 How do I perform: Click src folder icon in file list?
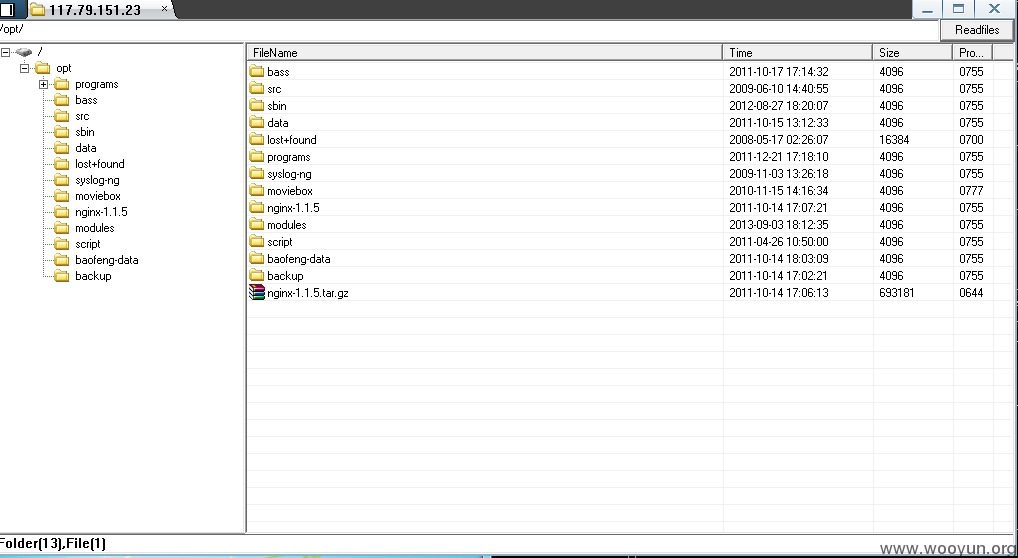256,88
